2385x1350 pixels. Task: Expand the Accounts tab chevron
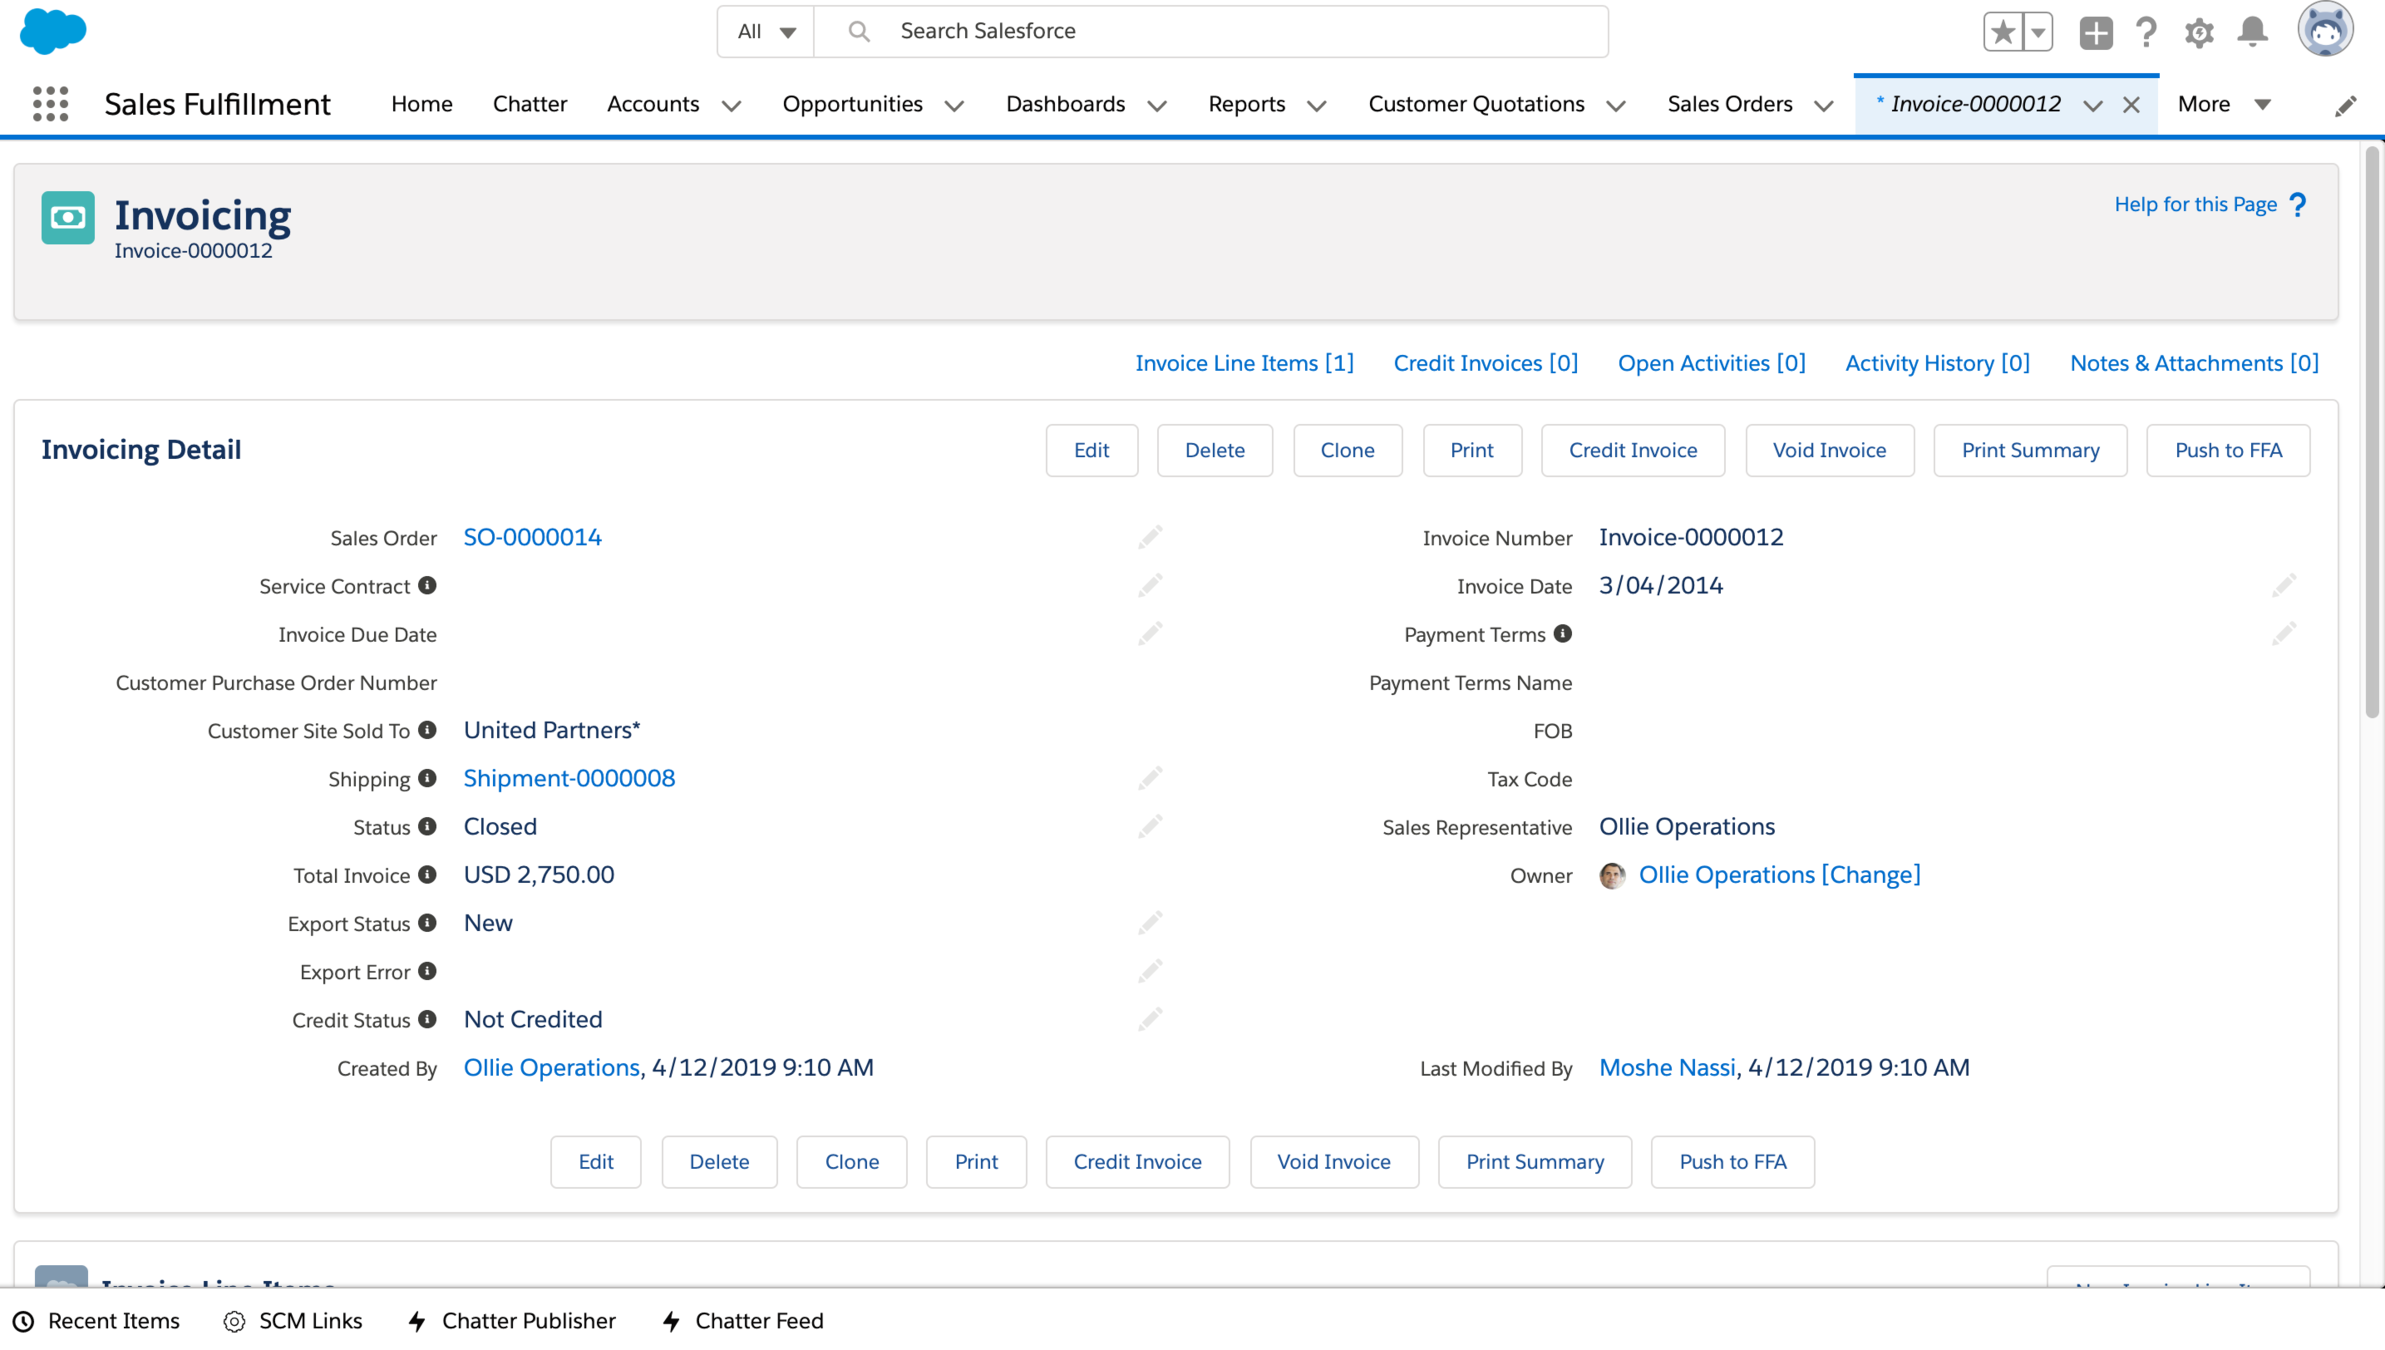pyautogui.click(x=731, y=105)
